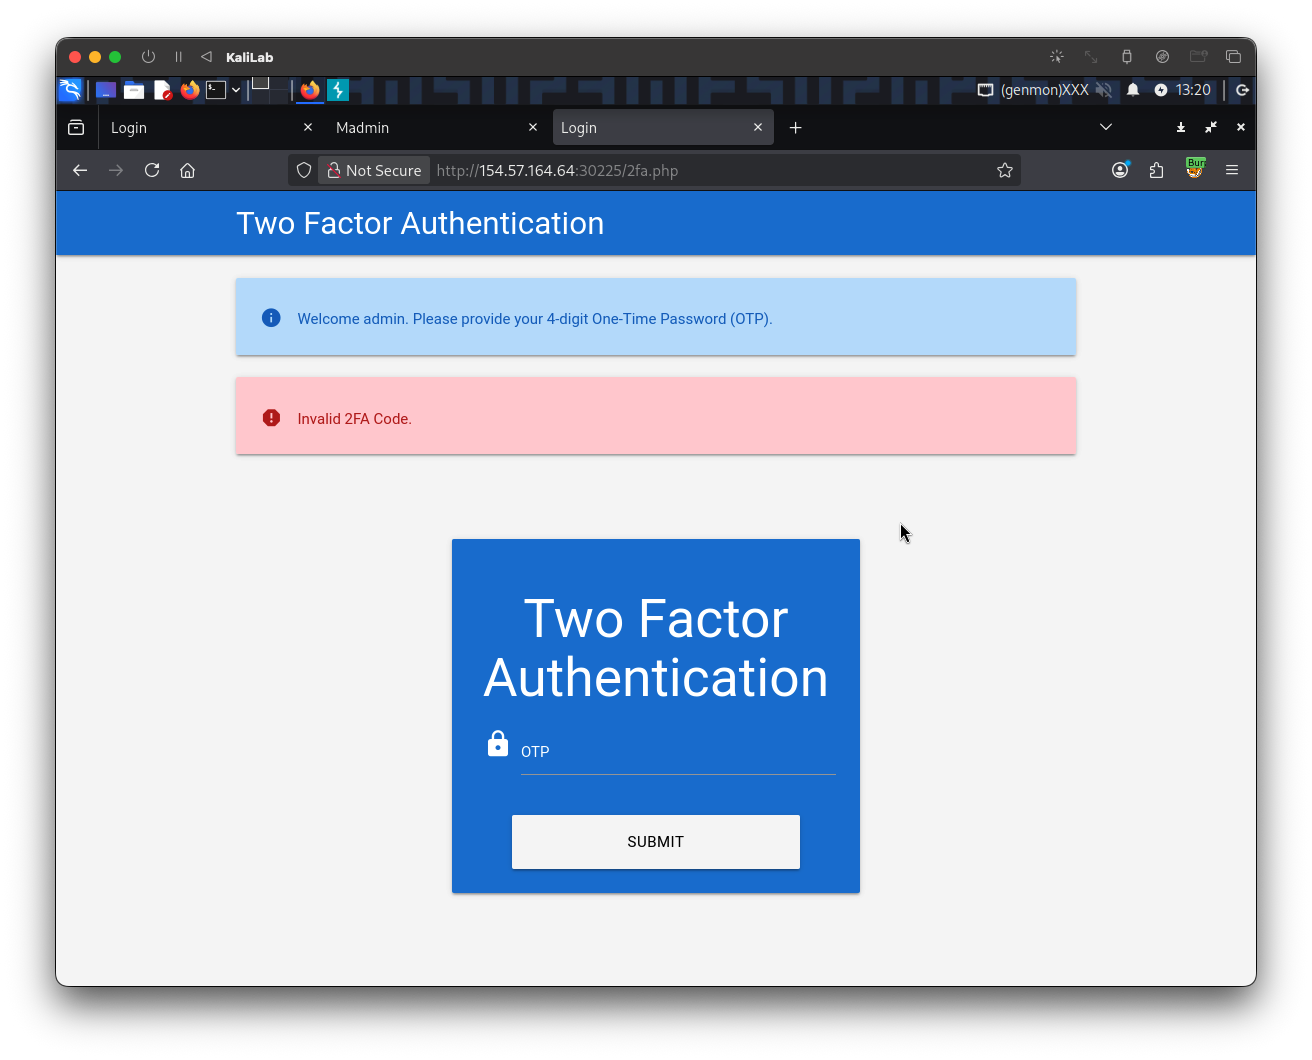
Task: Open the Kali terminal emulator launcher
Action: tap(216, 90)
